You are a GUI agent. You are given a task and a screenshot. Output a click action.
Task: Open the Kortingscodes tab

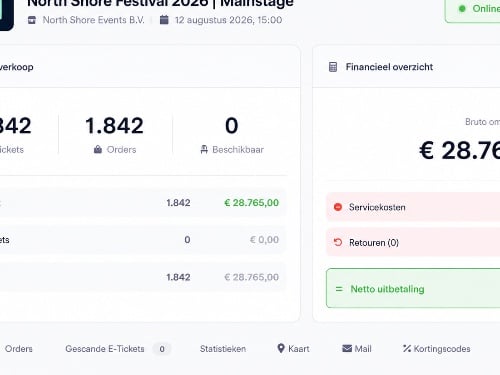tap(437, 349)
